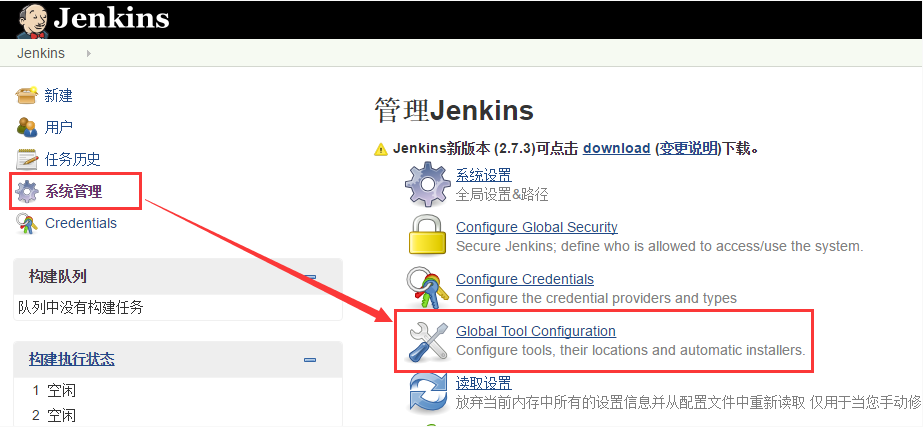Open the 读取设置 link

pos(484,383)
